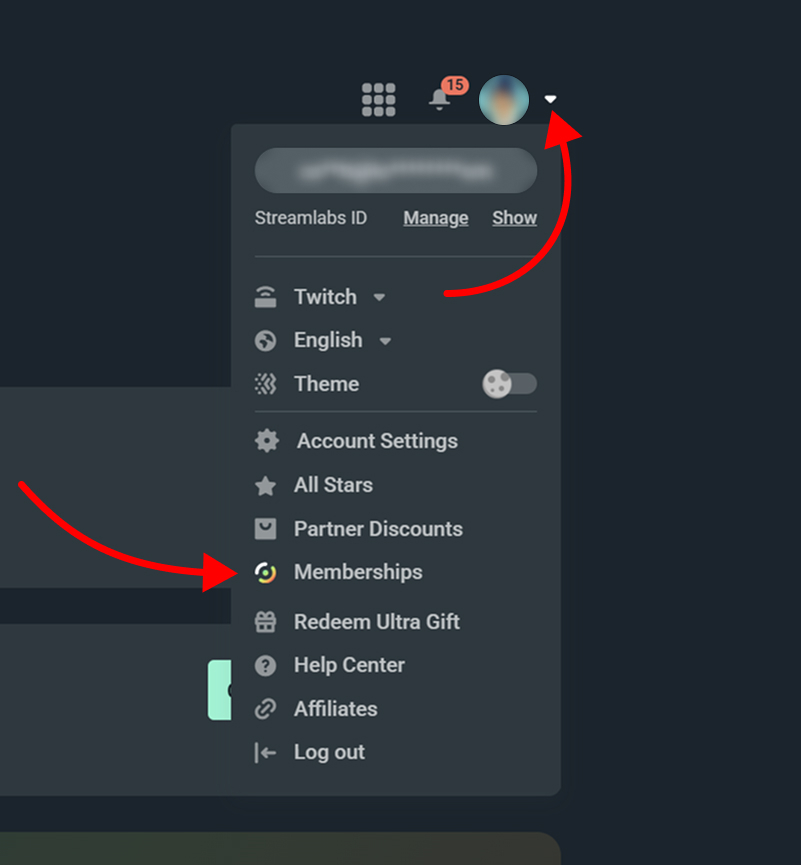This screenshot has height=865, width=801.
Task: Click the Partner Discounts icon
Action: pyautogui.click(x=266, y=529)
